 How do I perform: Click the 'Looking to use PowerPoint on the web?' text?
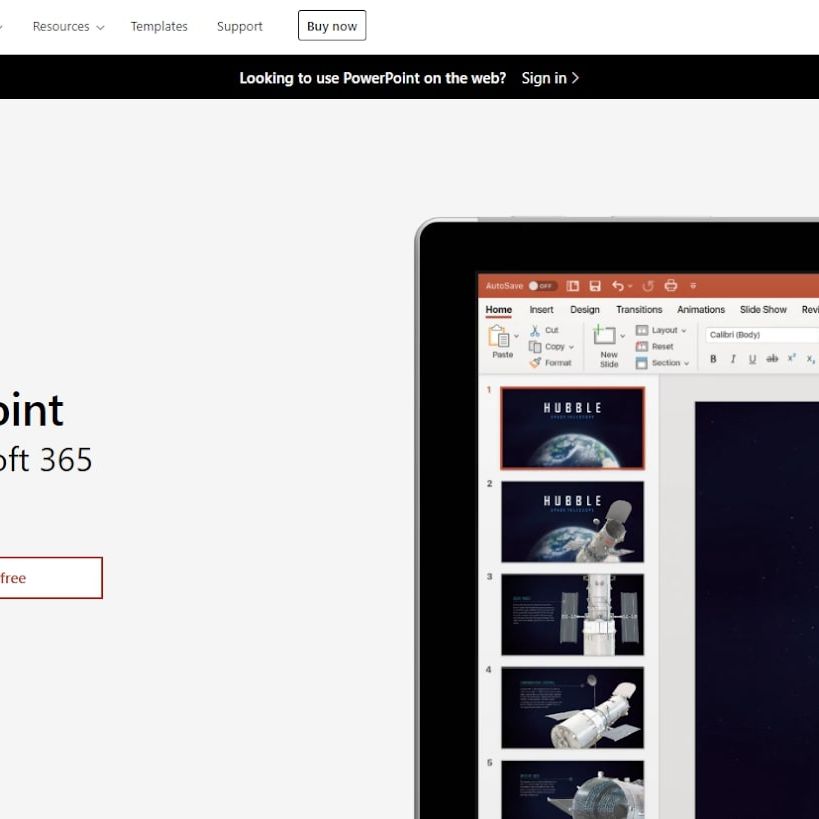click(x=372, y=78)
